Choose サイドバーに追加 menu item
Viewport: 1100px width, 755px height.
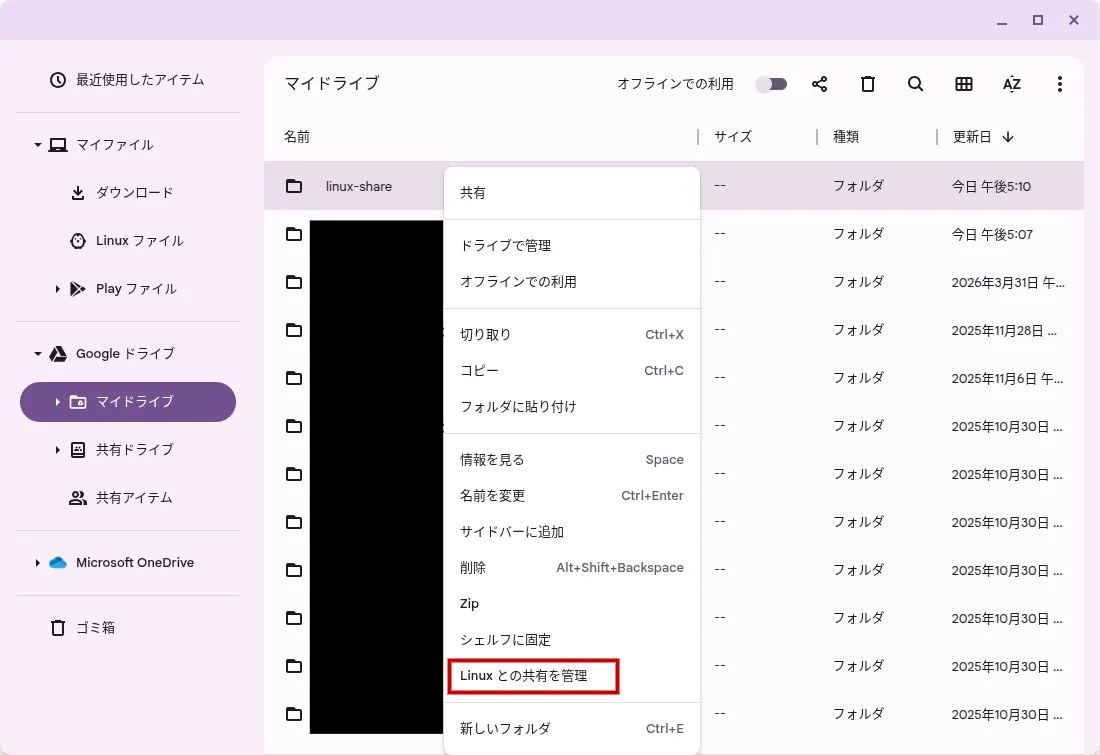(x=572, y=532)
